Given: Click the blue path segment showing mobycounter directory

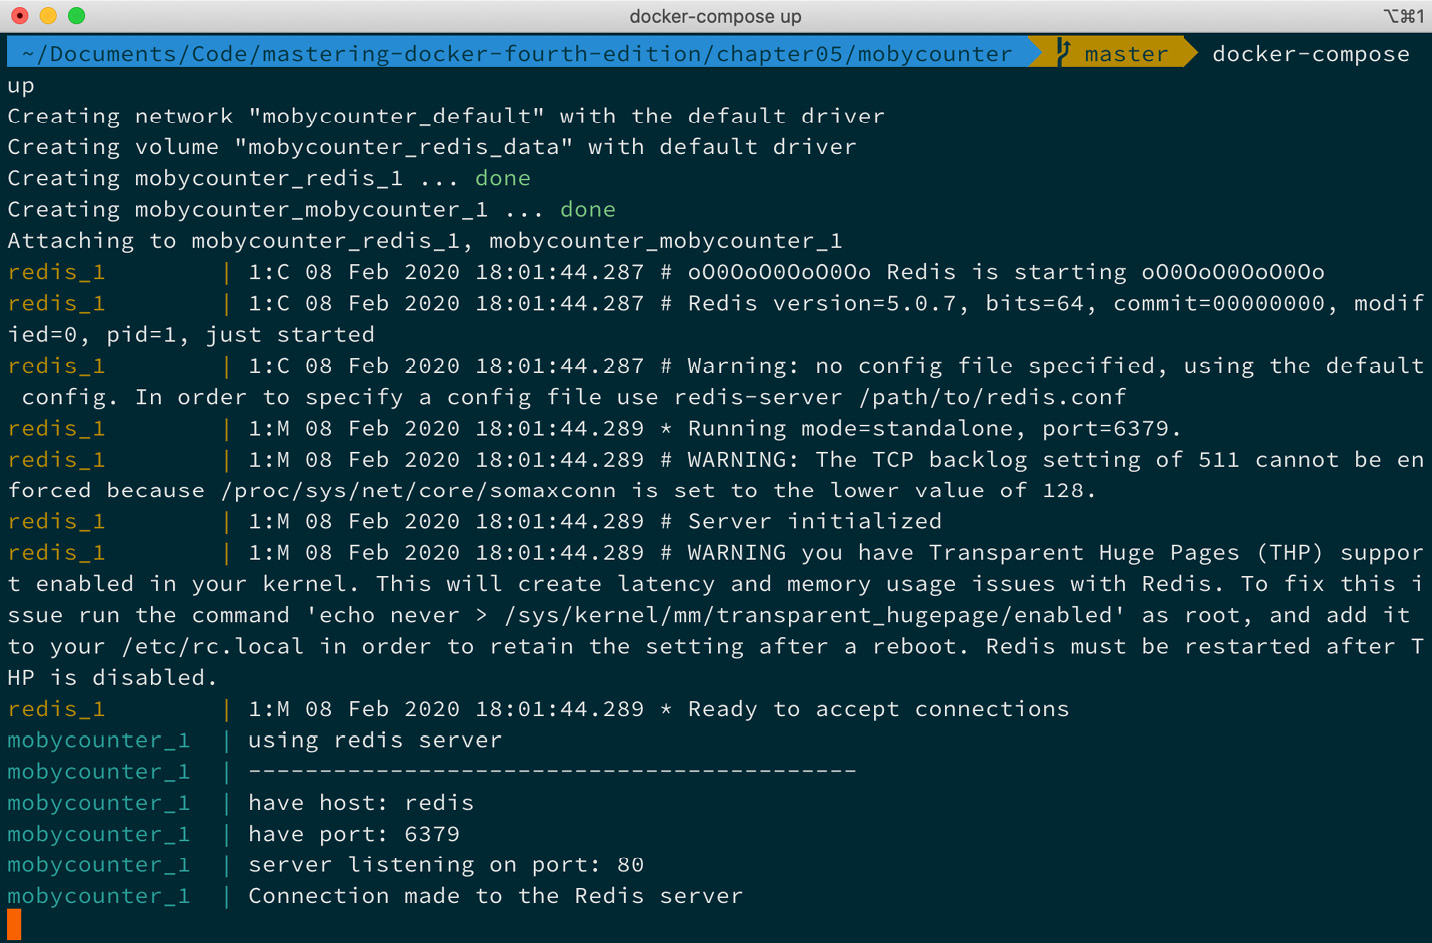Looking at the screenshot, I should coord(939,53).
